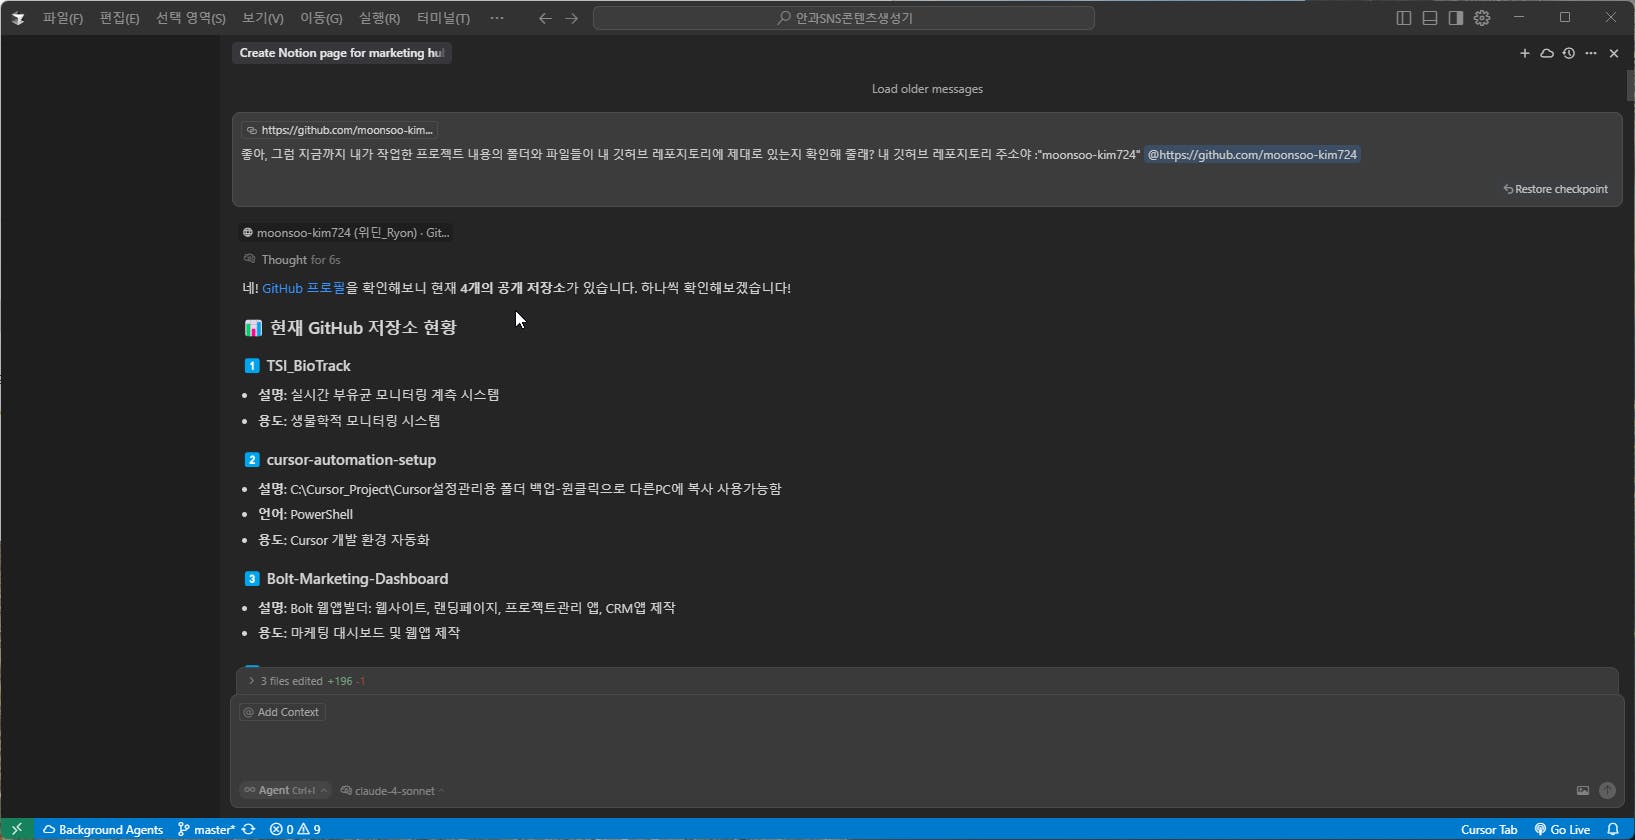Open Background Agents in status bar
This screenshot has width=1635, height=840.
(102, 829)
